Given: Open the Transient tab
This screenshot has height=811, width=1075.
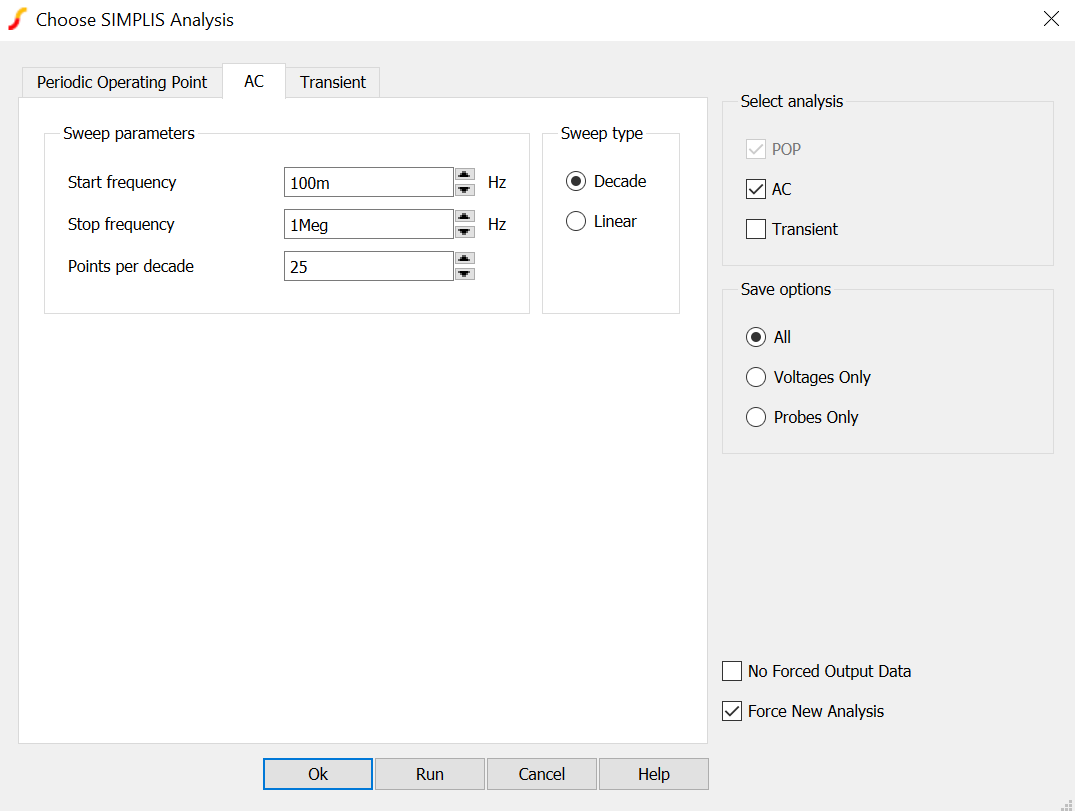Looking at the screenshot, I should (x=333, y=82).
